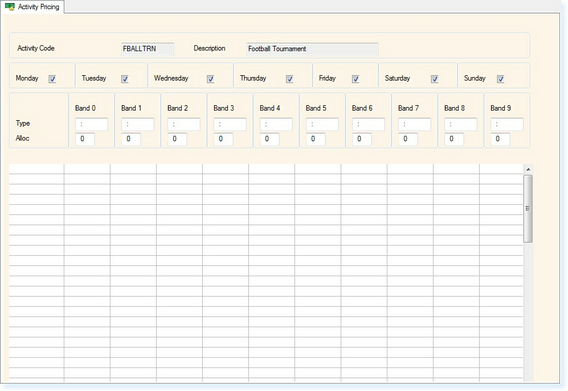Click the Band 6 Type time field
This screenshot has height=391, width=568.
coord(368,124)
